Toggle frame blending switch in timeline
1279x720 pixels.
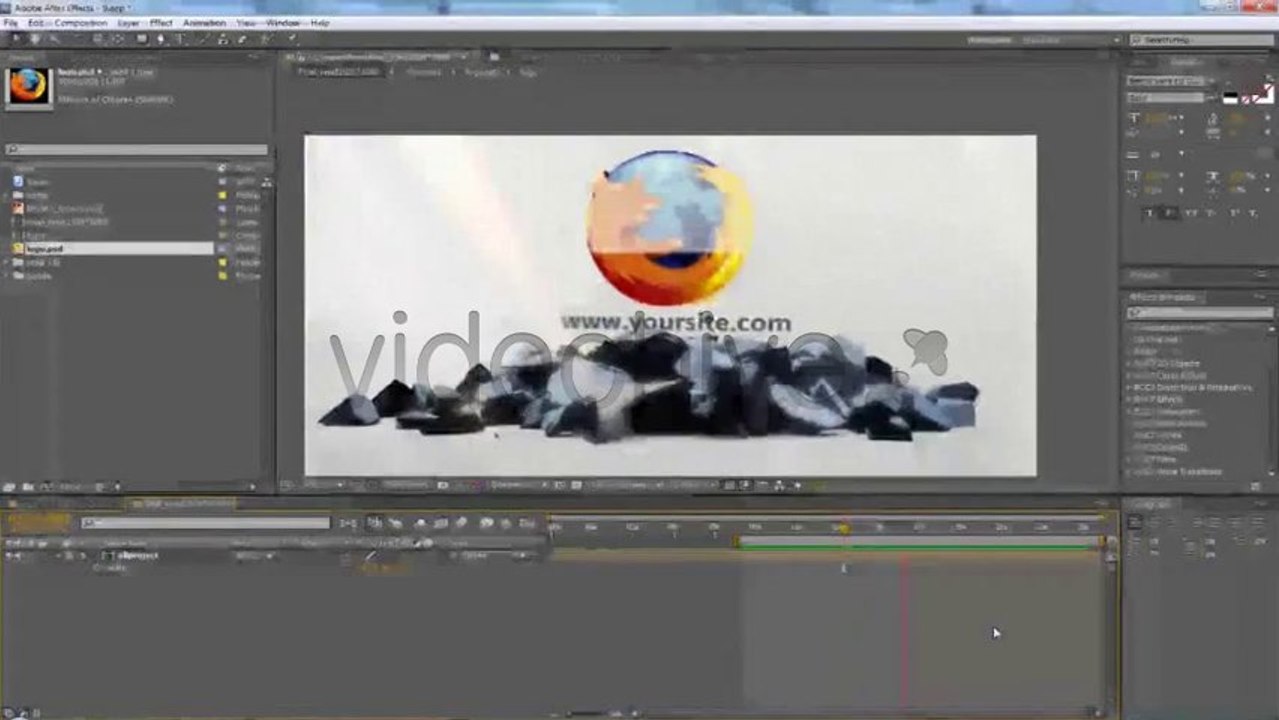click(x=441, y=523)
